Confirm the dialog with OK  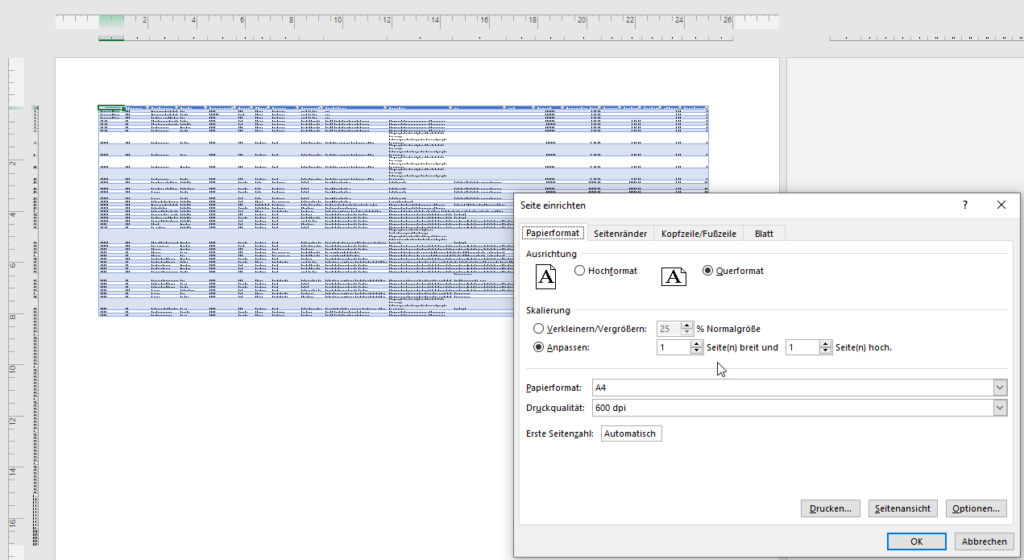tap(916, 541)
